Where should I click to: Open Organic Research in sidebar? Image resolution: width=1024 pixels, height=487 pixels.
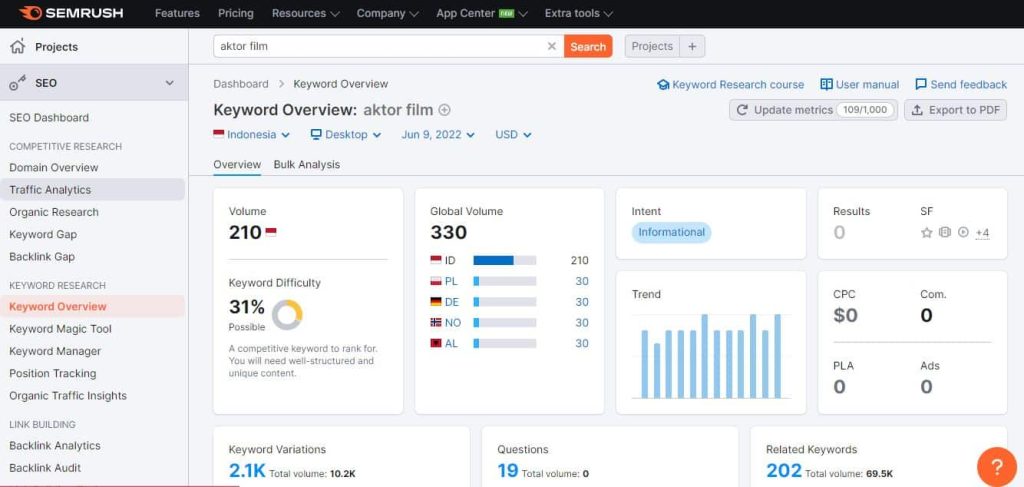click(54, 212)
